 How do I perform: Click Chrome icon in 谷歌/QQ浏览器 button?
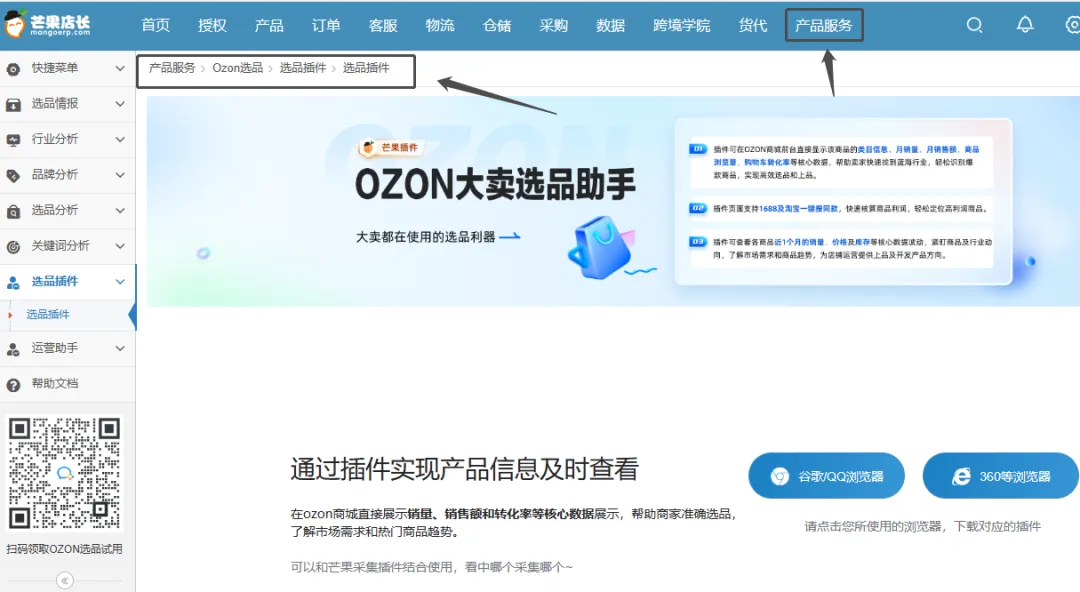coord(780,476)
